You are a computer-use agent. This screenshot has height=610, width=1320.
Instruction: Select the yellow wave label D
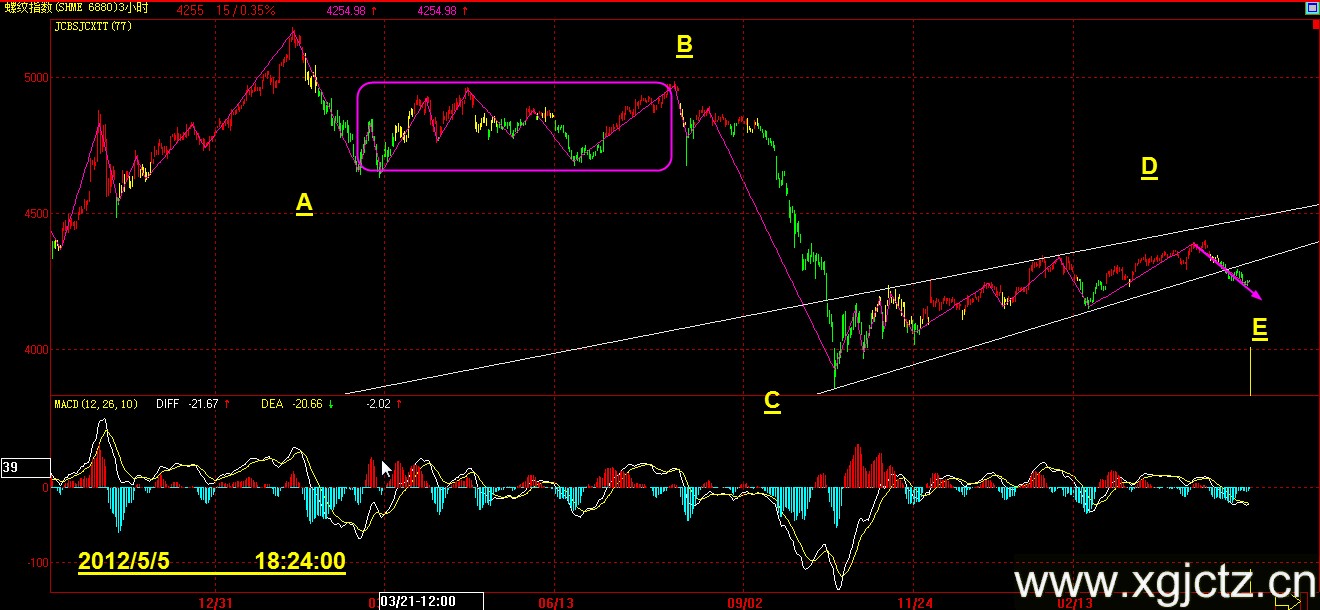pos(1149,168)
